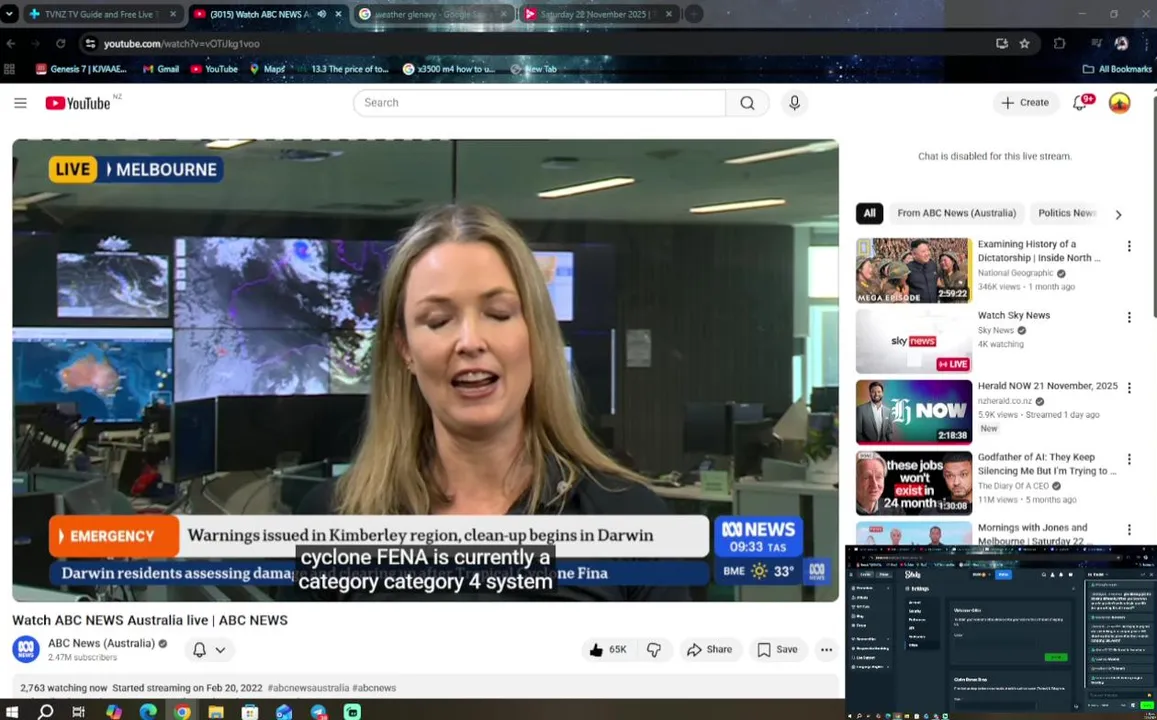Open the Maps bookmark
1157x720 pixels.
click(268, 69)
